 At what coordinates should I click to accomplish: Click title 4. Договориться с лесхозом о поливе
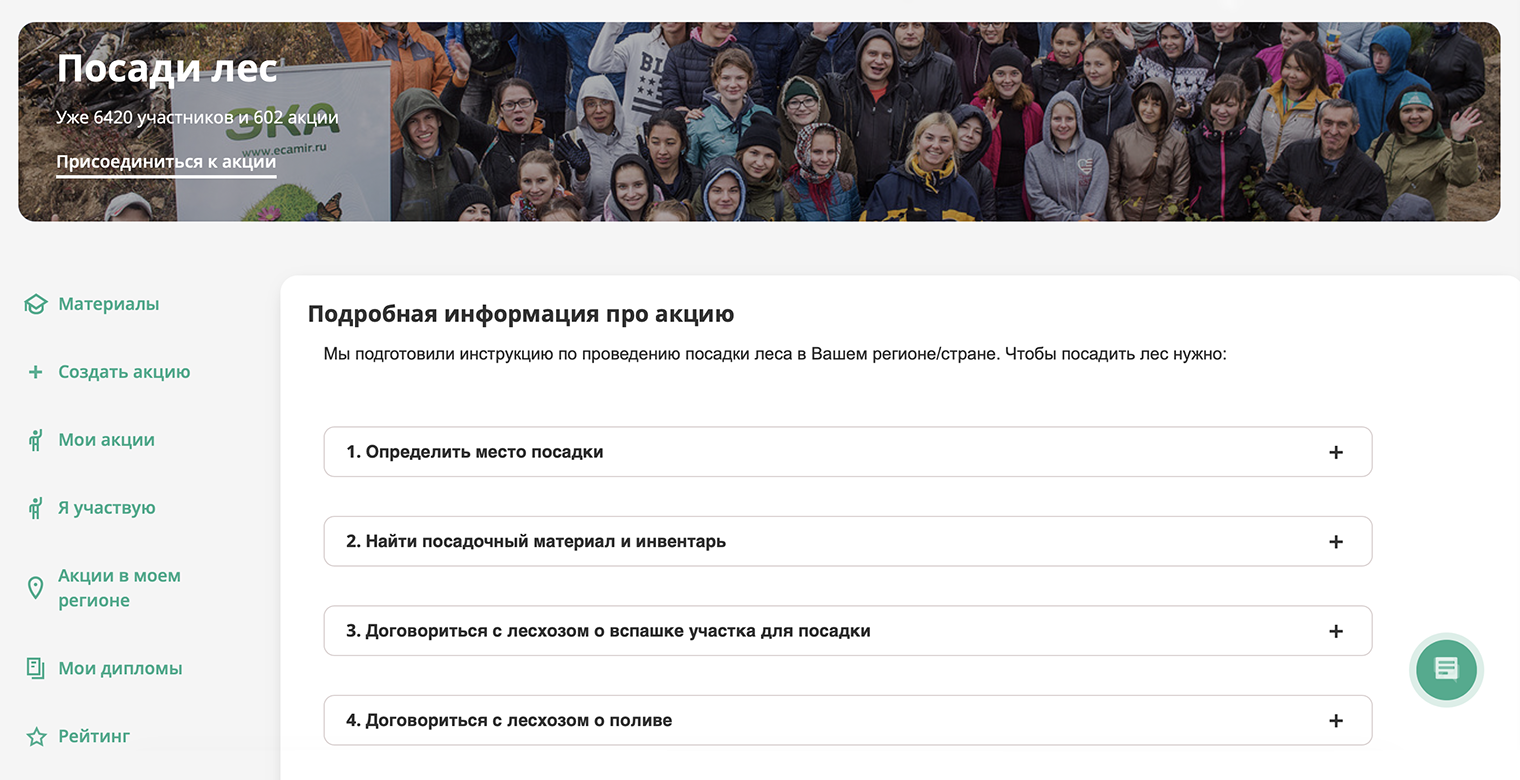click(509, 721)
